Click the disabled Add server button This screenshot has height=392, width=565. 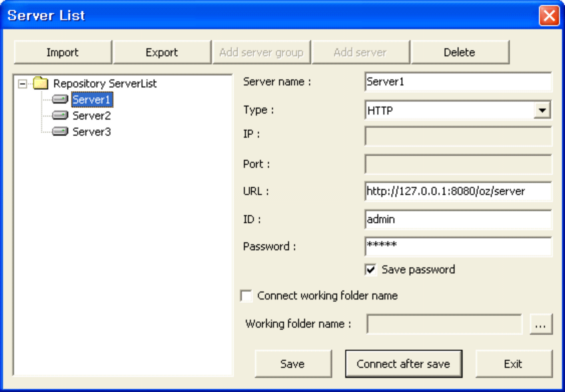point(360,52)
